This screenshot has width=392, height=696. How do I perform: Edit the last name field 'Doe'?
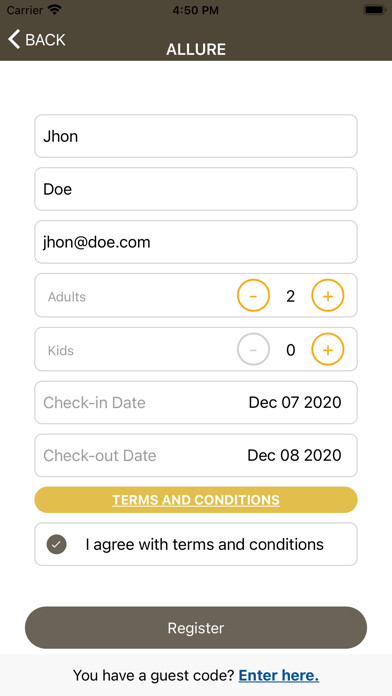[196, 189]
